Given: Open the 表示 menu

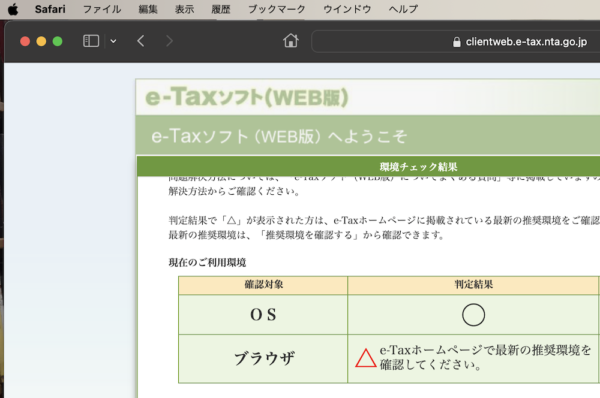Looking at the screenshot, I should (184, 9).
